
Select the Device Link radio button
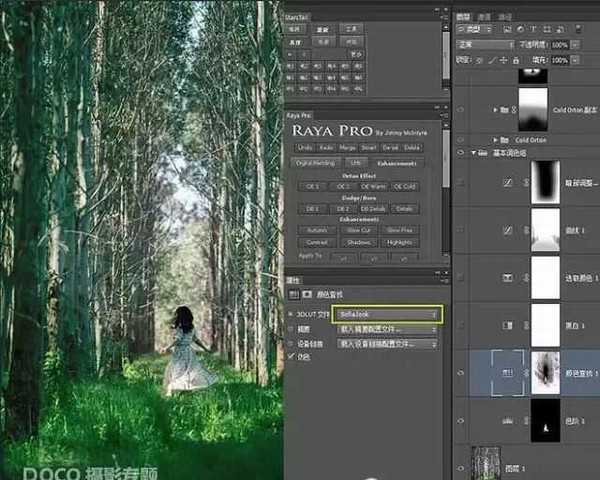[292, 343]
